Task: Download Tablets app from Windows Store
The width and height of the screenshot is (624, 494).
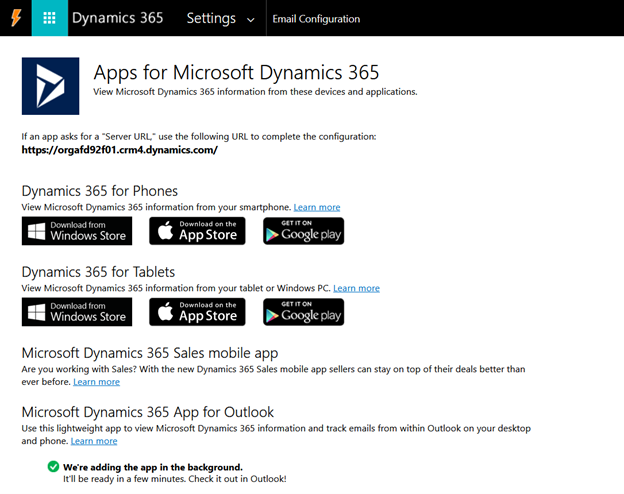Action: (x=77, y=312)
